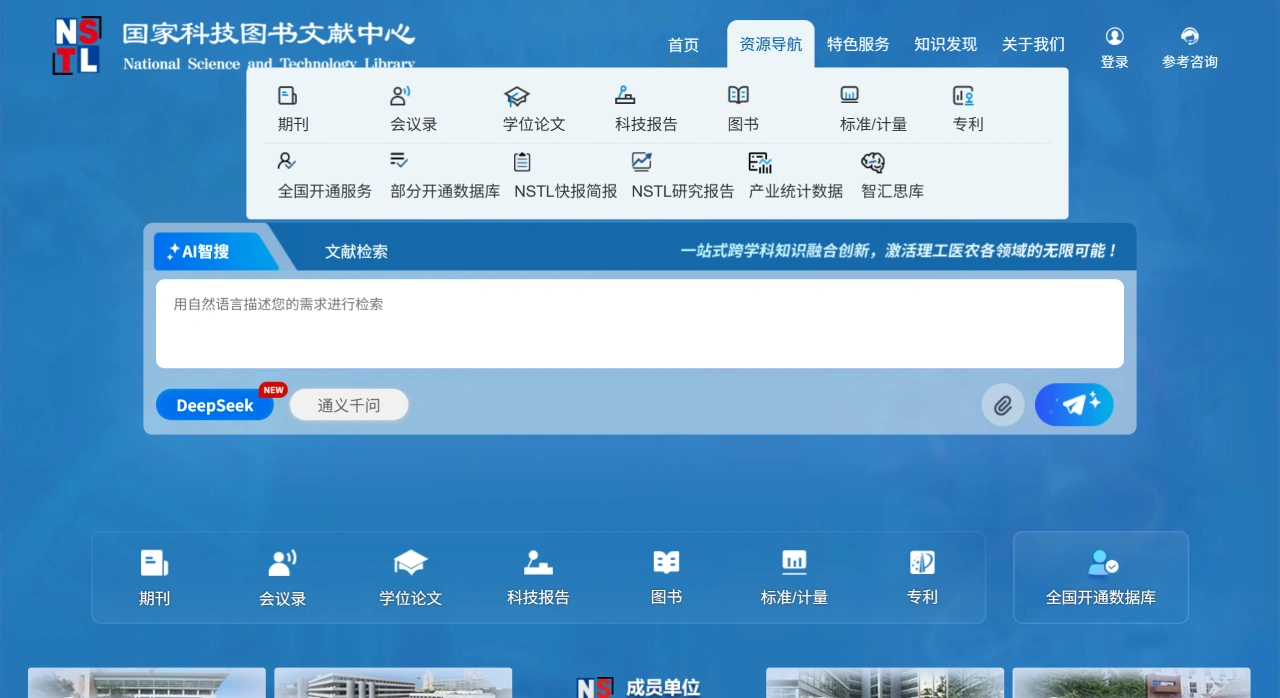Switch to the 文献检索 tab
Image resolution: width=1280 pixels, height=698 pixels.
[x=356, y=252]
